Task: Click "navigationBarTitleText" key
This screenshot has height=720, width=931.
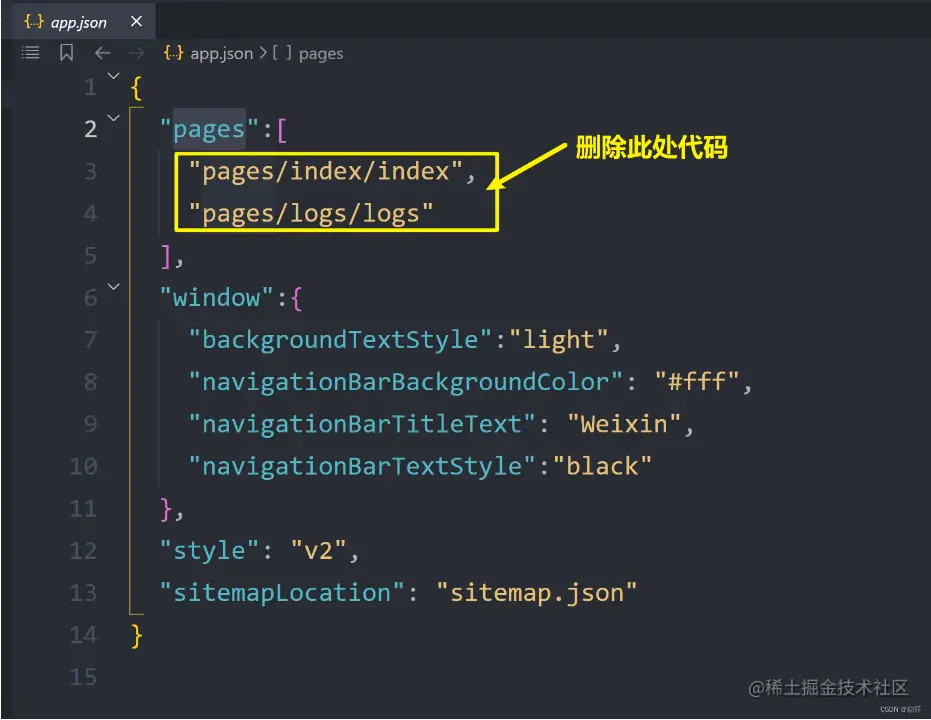Action: (362, 424)
